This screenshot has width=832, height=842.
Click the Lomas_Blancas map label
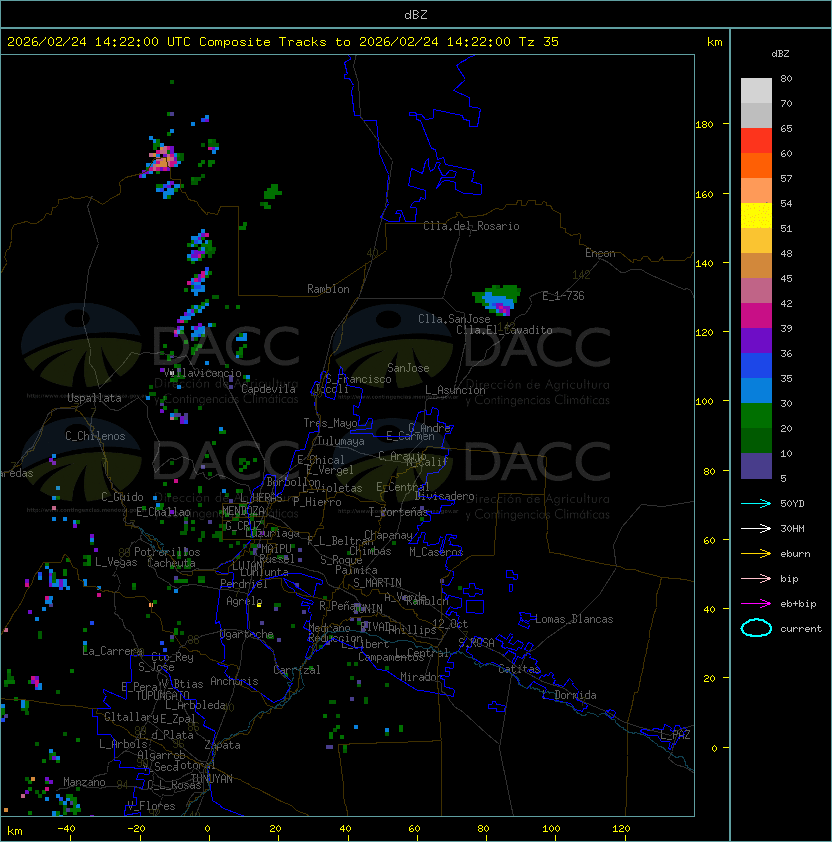[x=574, y=619]
